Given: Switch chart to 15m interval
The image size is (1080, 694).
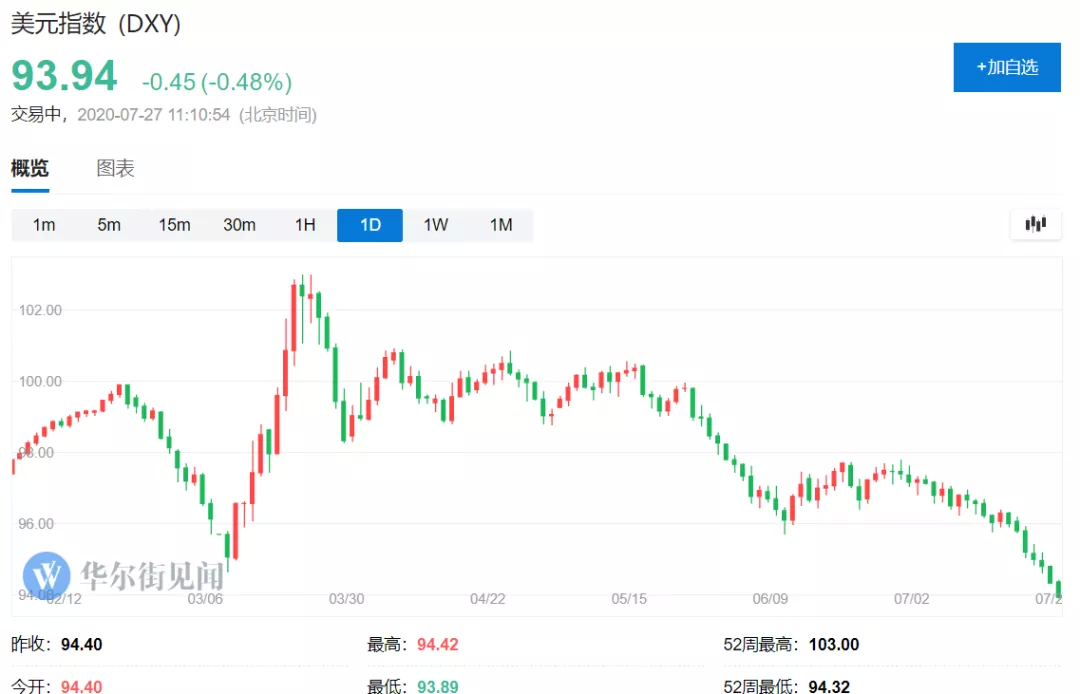Looking at the screenshot, I should tap(174, 225).
